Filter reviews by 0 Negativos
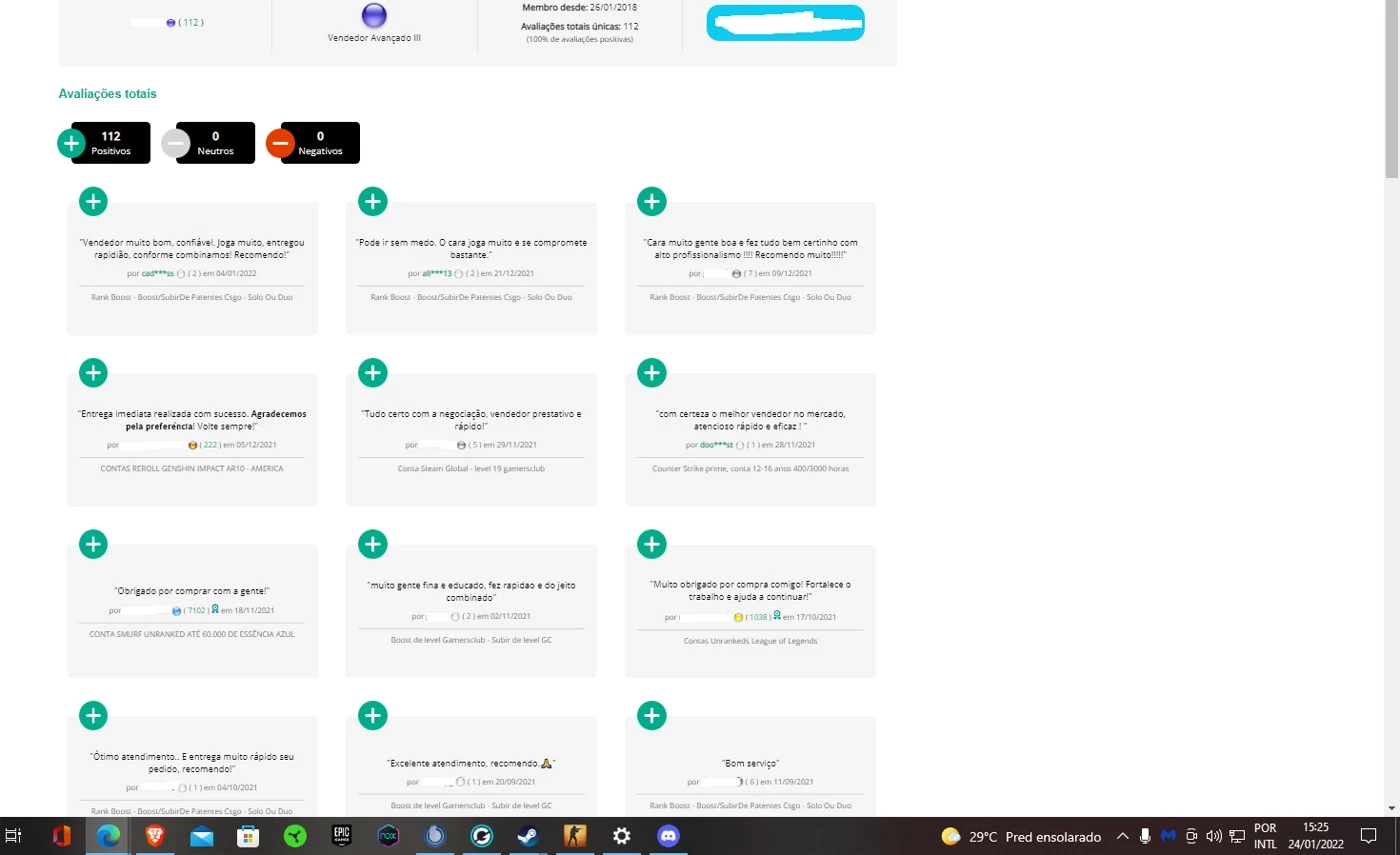Screen dimensions: 1400x855 pos(320,143)
